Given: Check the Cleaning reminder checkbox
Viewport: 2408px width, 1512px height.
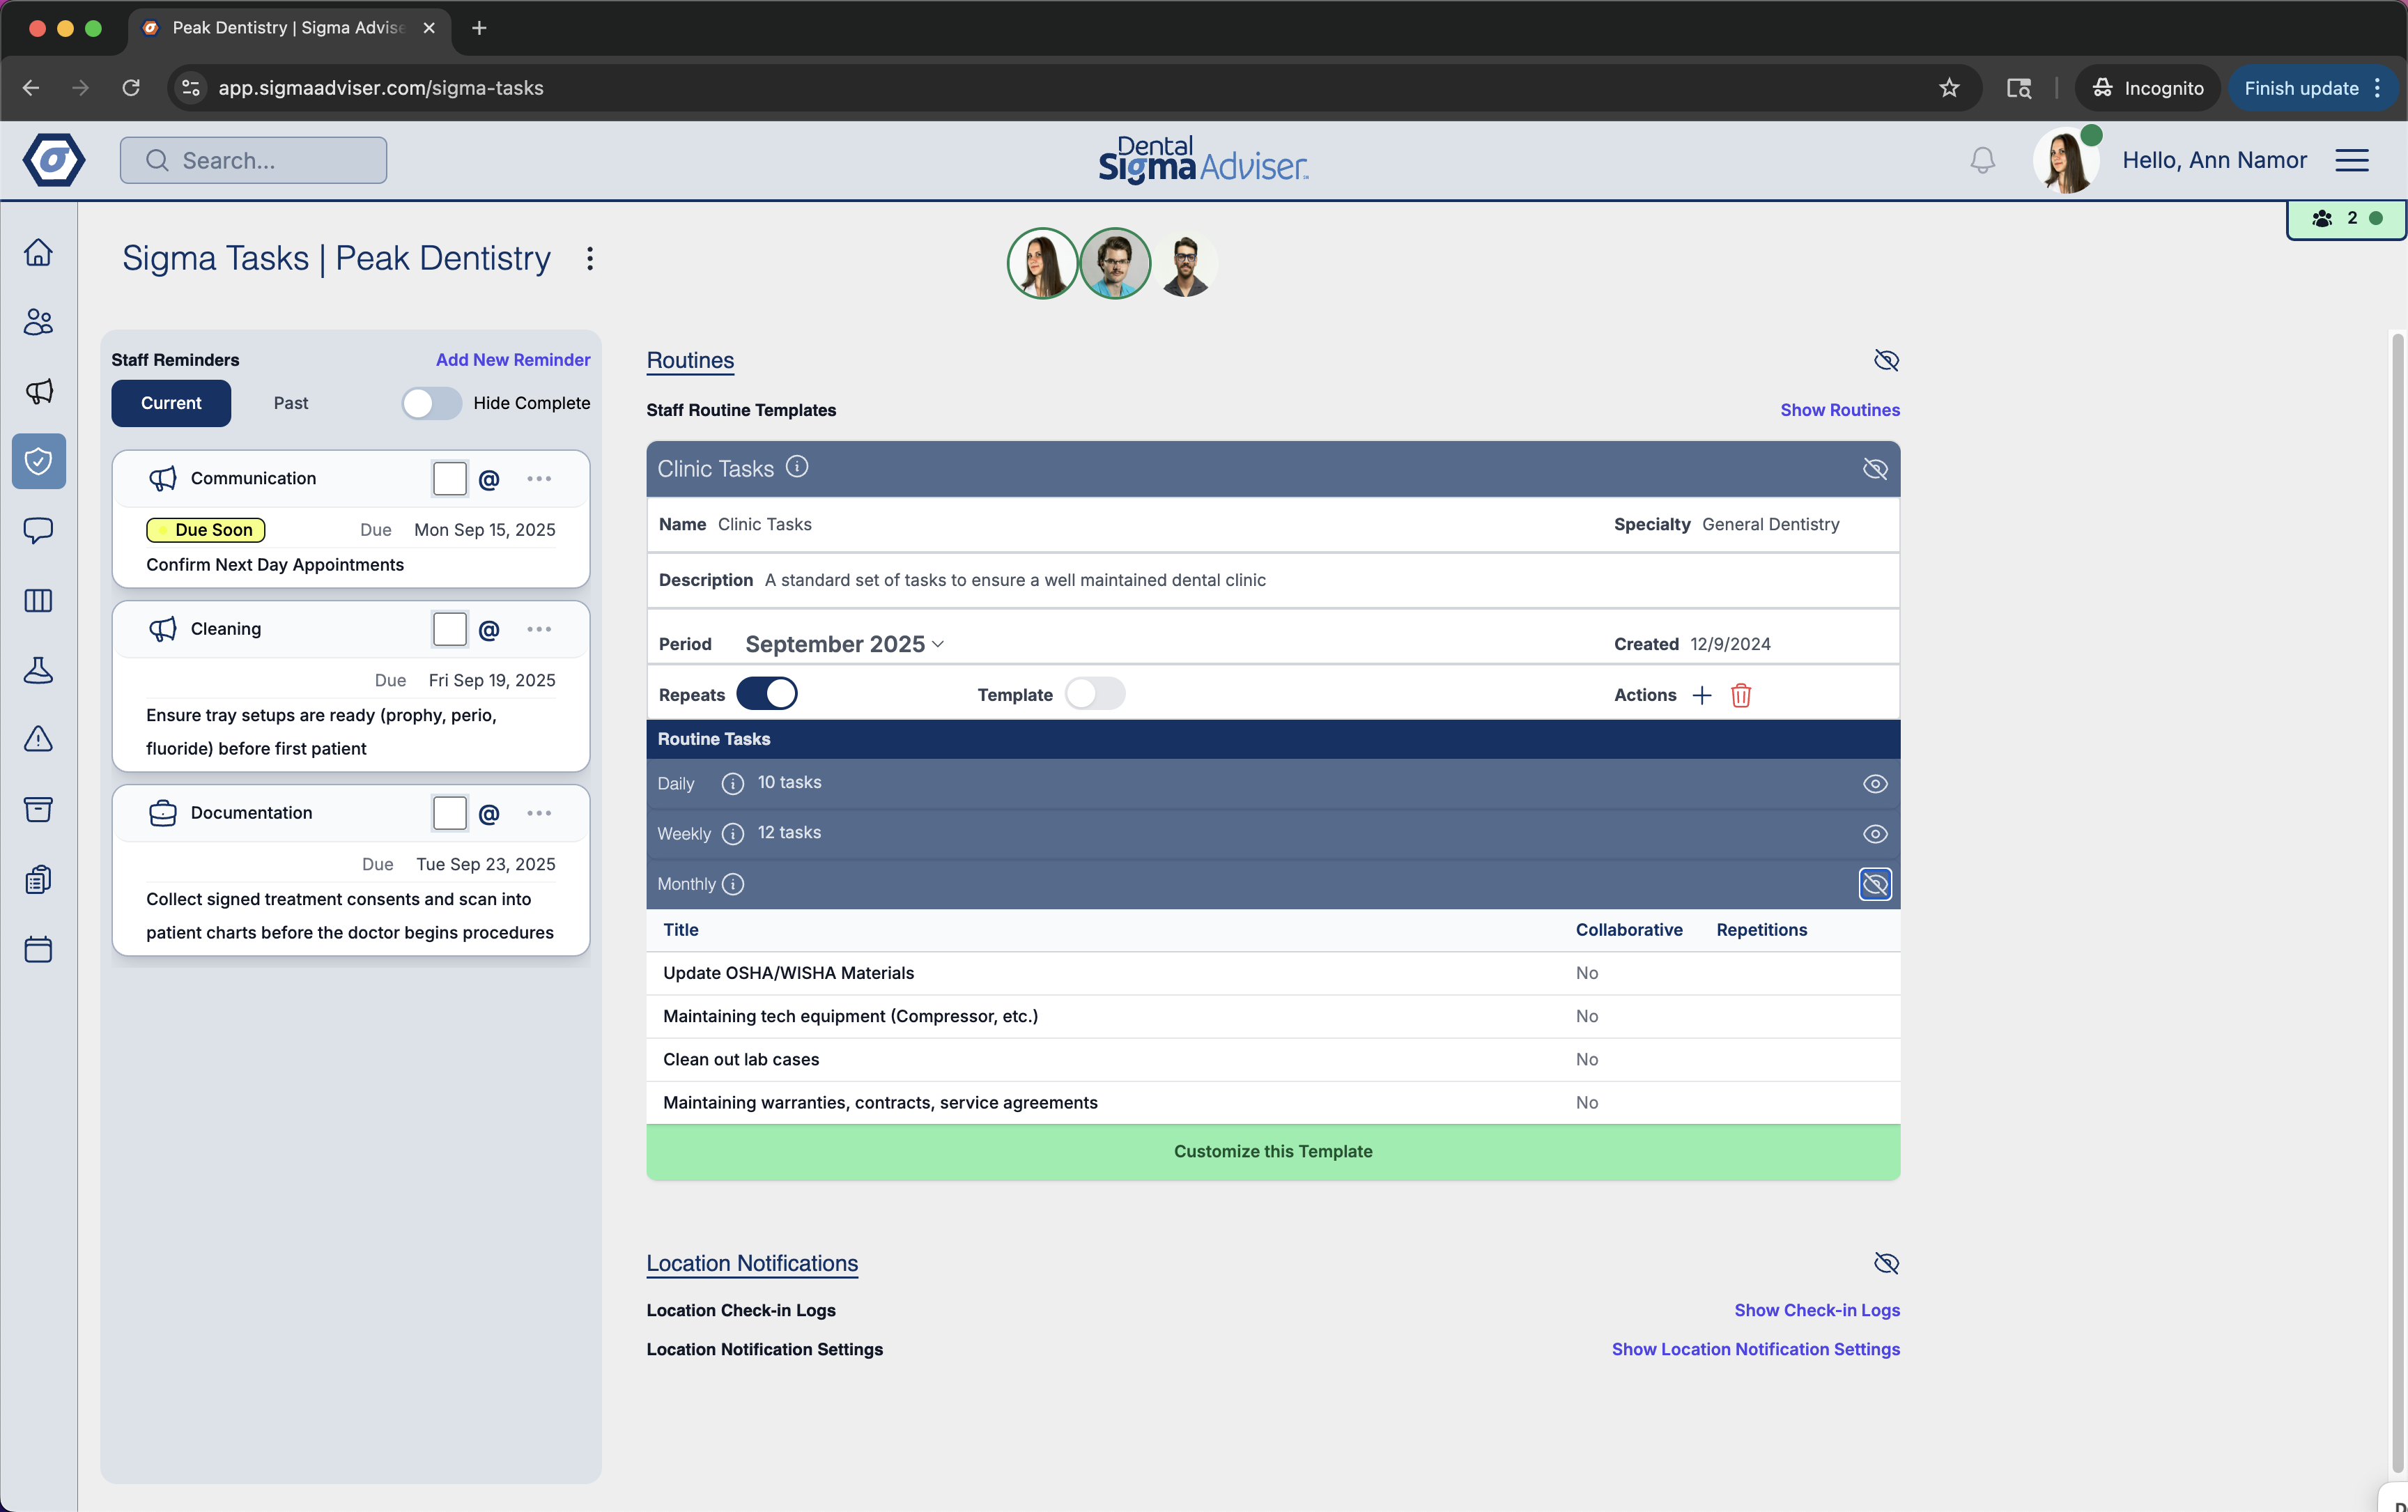Looking at the screenshot, I should coord(450,630).
